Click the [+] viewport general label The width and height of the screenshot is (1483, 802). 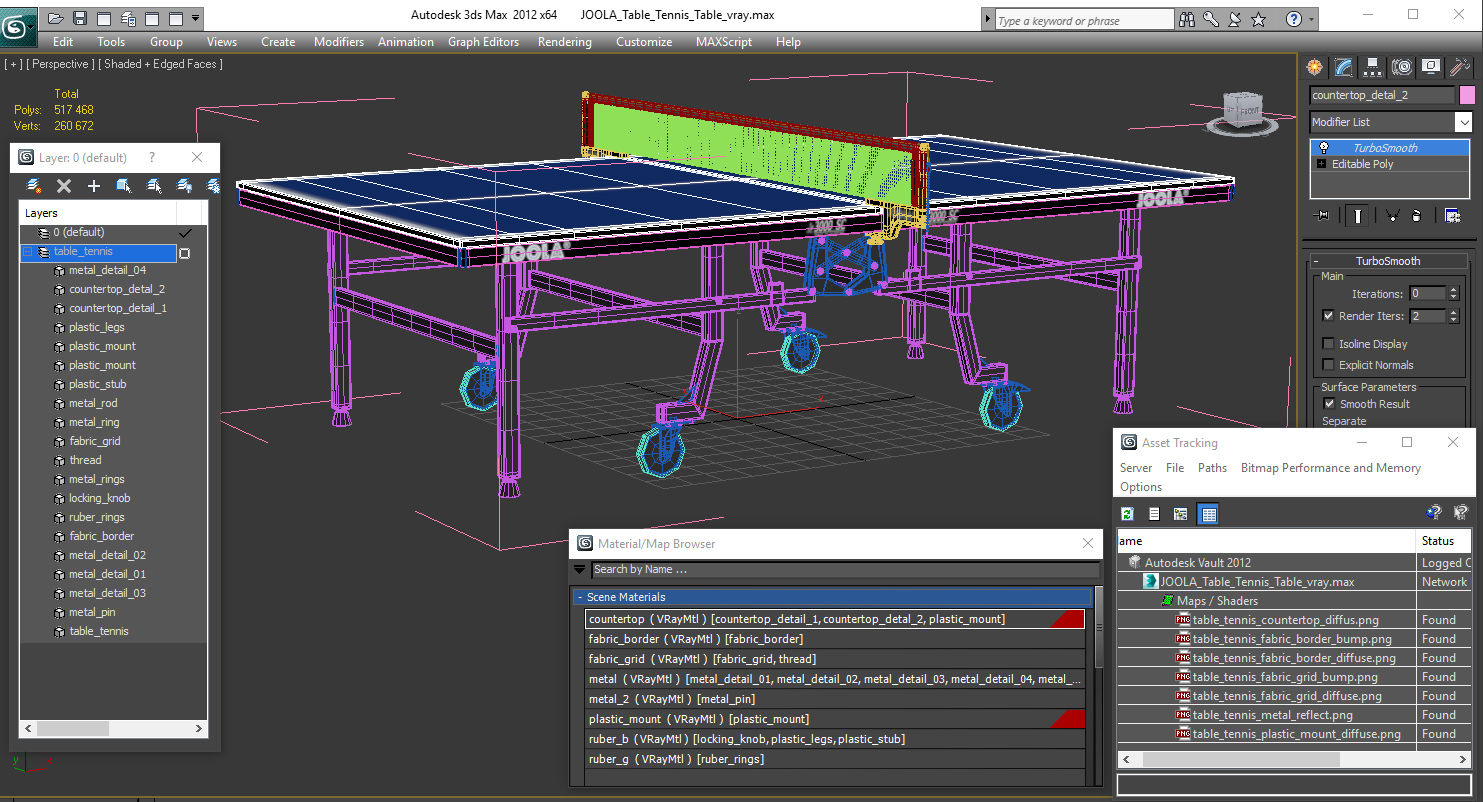tap(13, 64)
